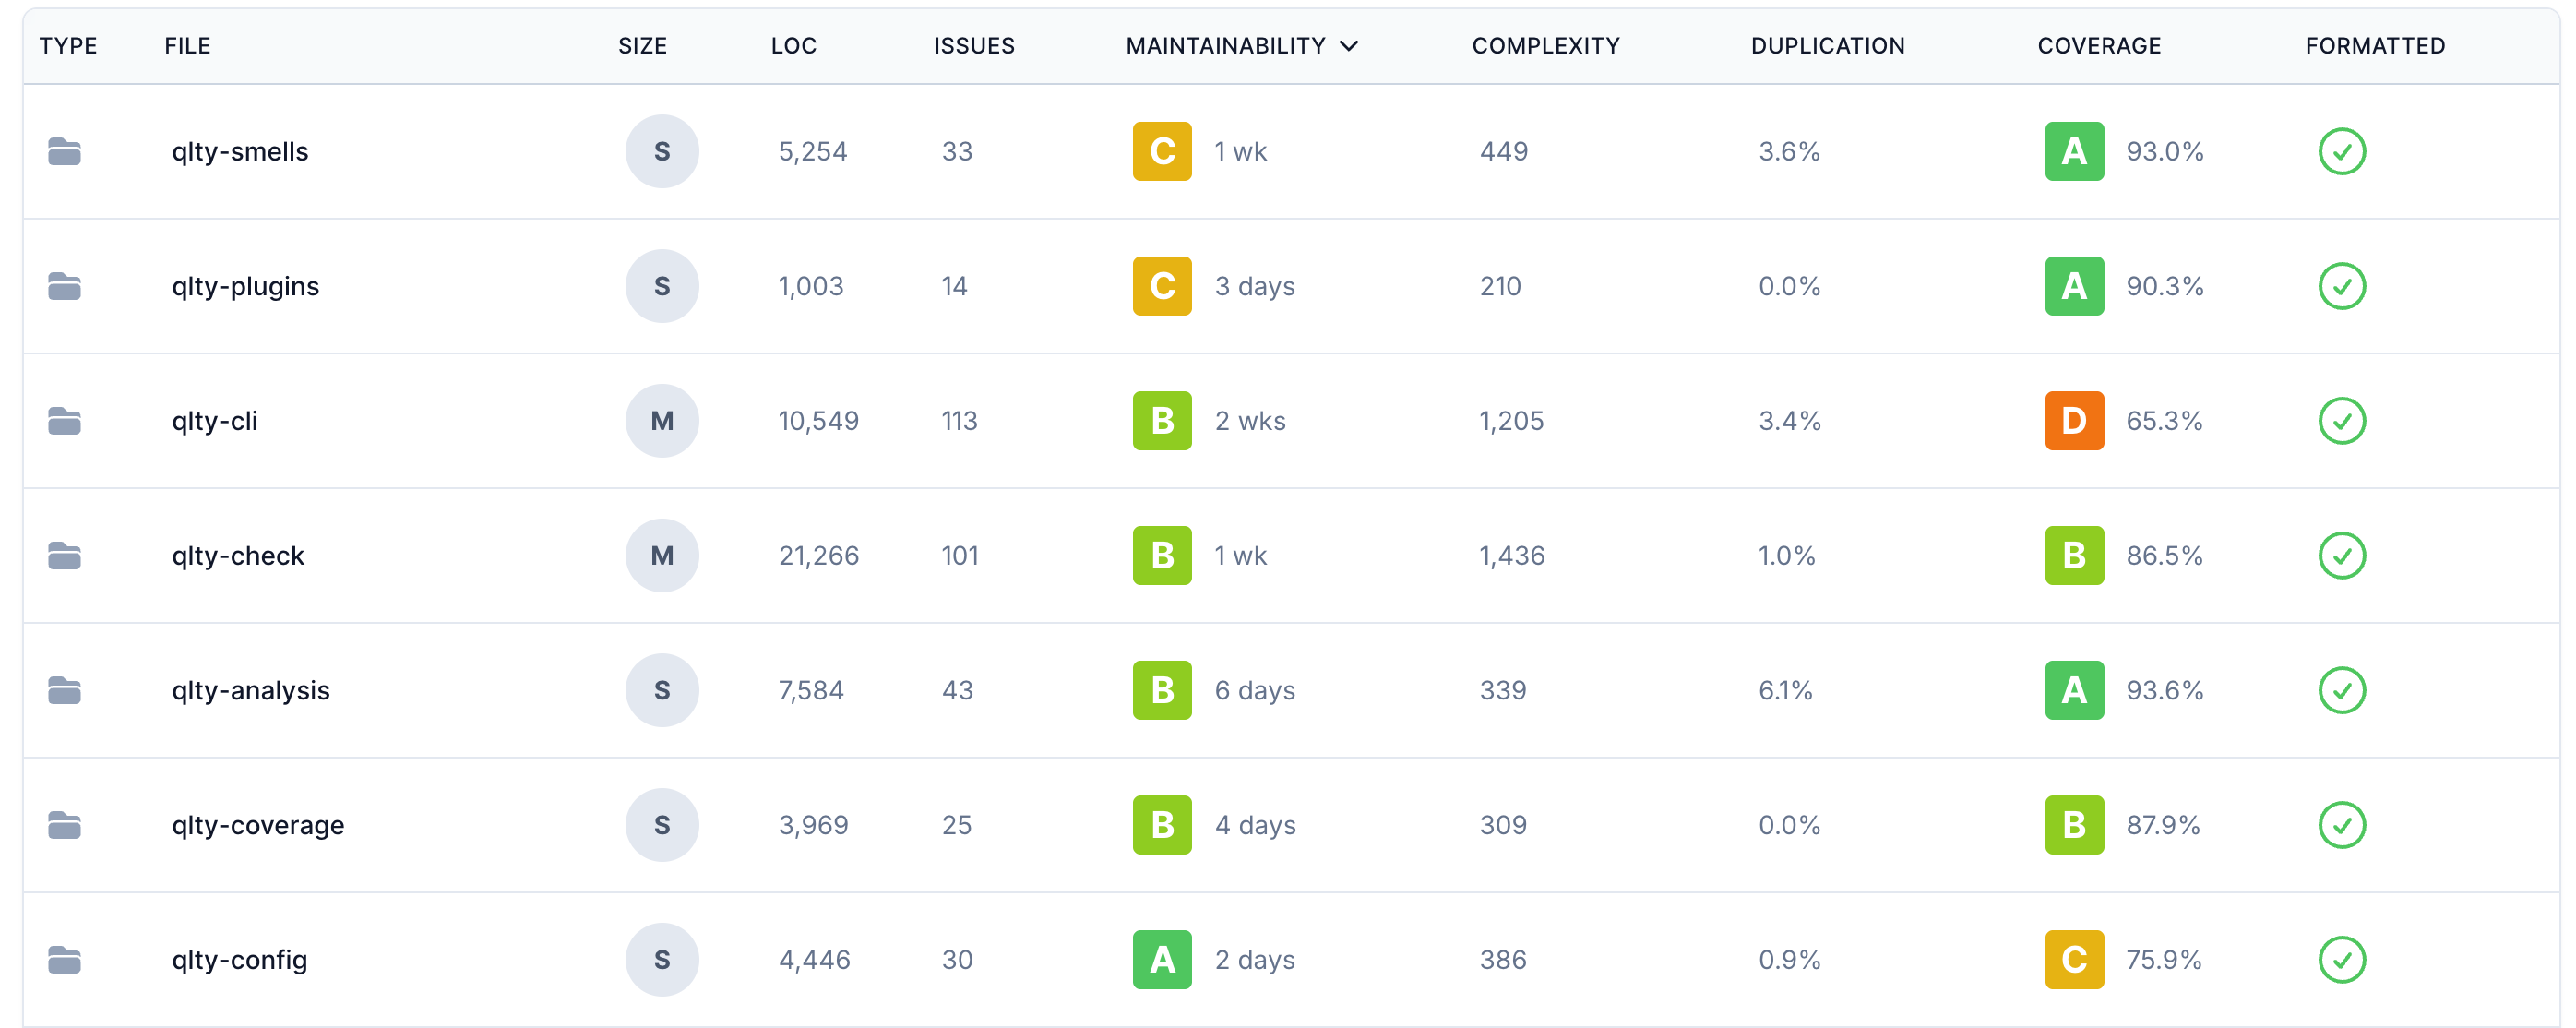Click the formatted checkmark for qlty-analysis
Viewport: 2576px width, 1028px height.
(2340, 691)
